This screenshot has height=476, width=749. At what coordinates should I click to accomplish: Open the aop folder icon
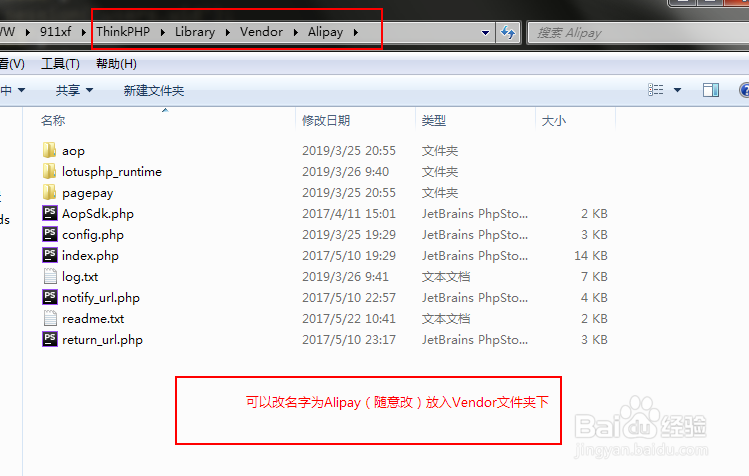click(x=49, y=150)
